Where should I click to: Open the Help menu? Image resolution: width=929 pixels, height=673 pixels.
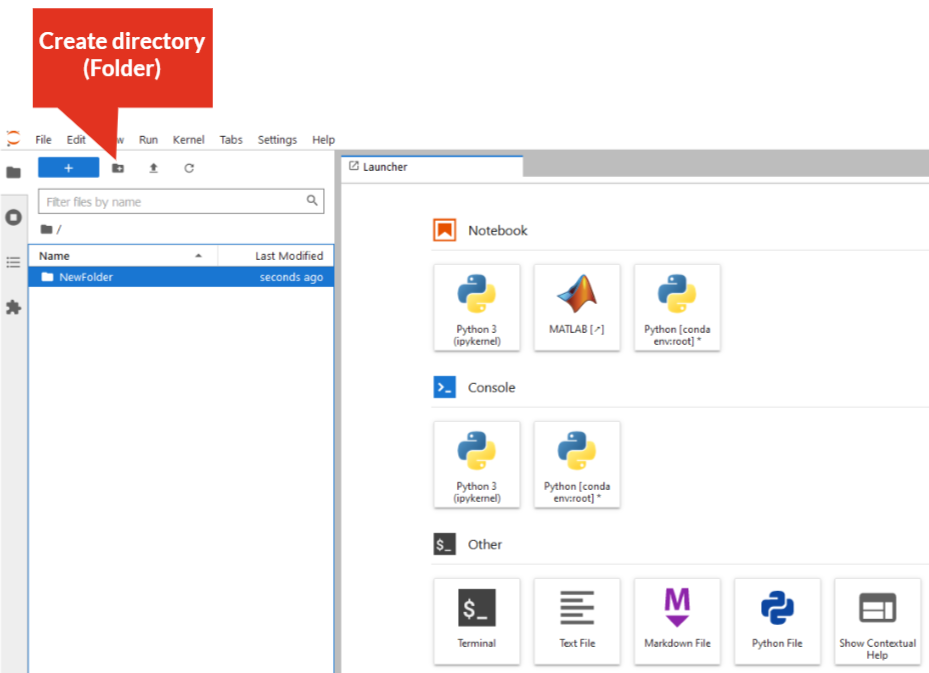coord(323,140)
